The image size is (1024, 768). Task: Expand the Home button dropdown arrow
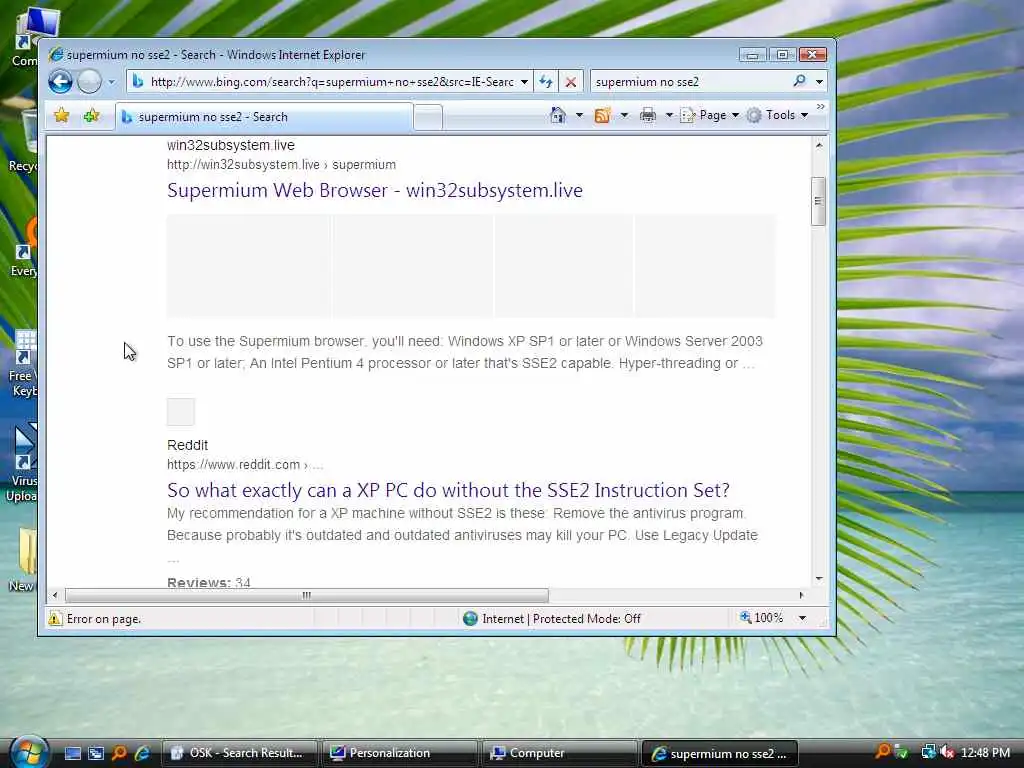[x=579, y=115]
